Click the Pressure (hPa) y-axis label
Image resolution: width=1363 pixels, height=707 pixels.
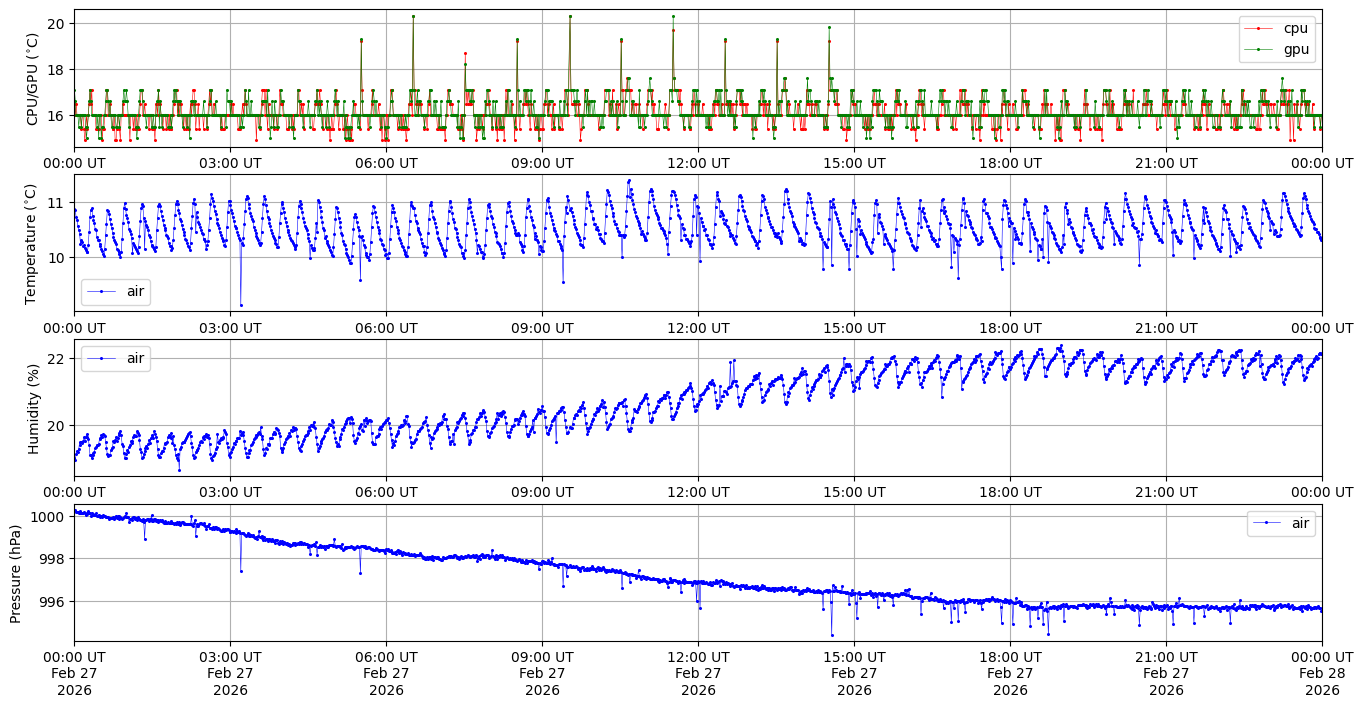pyautogui.click(x=15, y=573)
